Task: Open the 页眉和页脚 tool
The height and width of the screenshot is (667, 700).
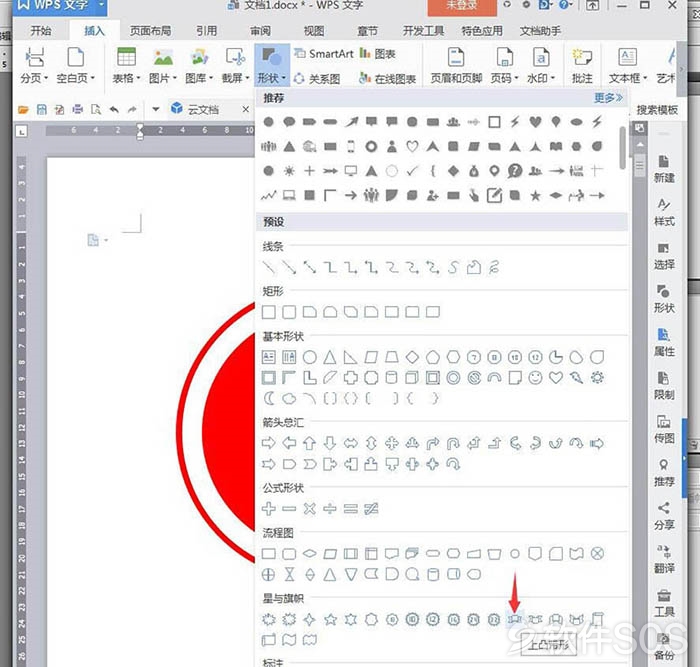Action: 456,66
